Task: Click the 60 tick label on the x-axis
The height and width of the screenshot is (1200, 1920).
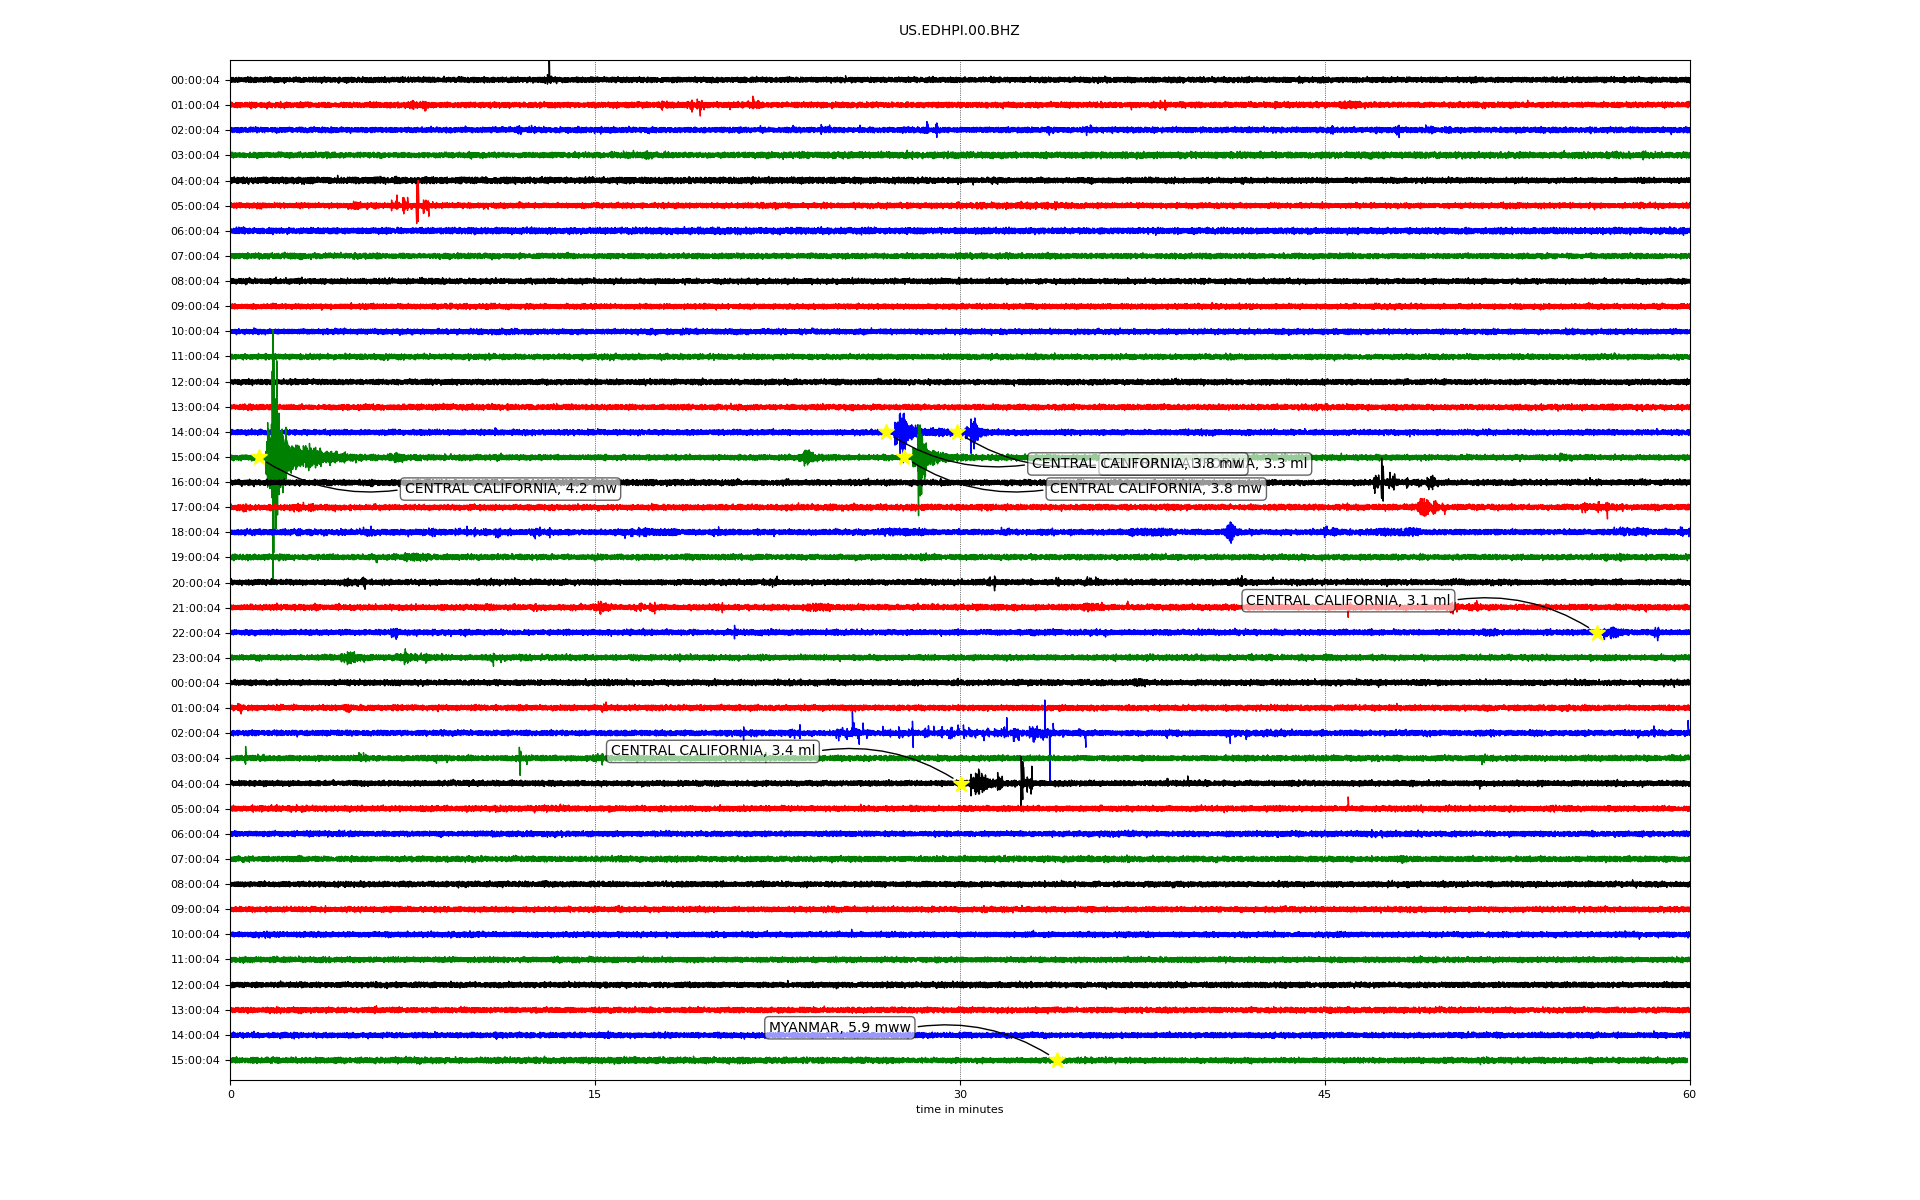Action: 1689,1094
